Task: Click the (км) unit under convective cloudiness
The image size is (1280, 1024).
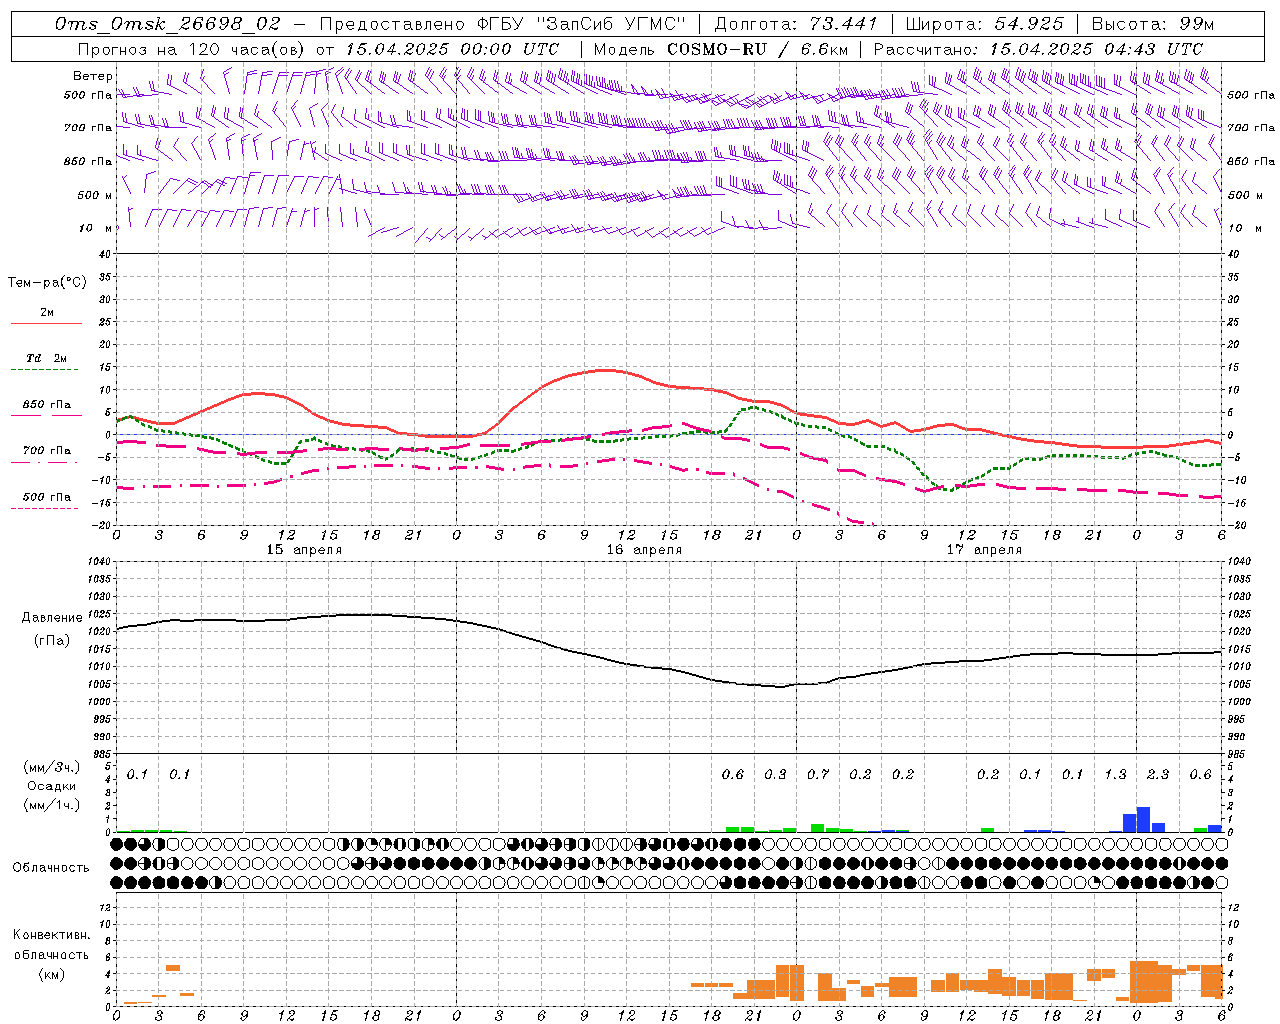Action: click(51, 974)
